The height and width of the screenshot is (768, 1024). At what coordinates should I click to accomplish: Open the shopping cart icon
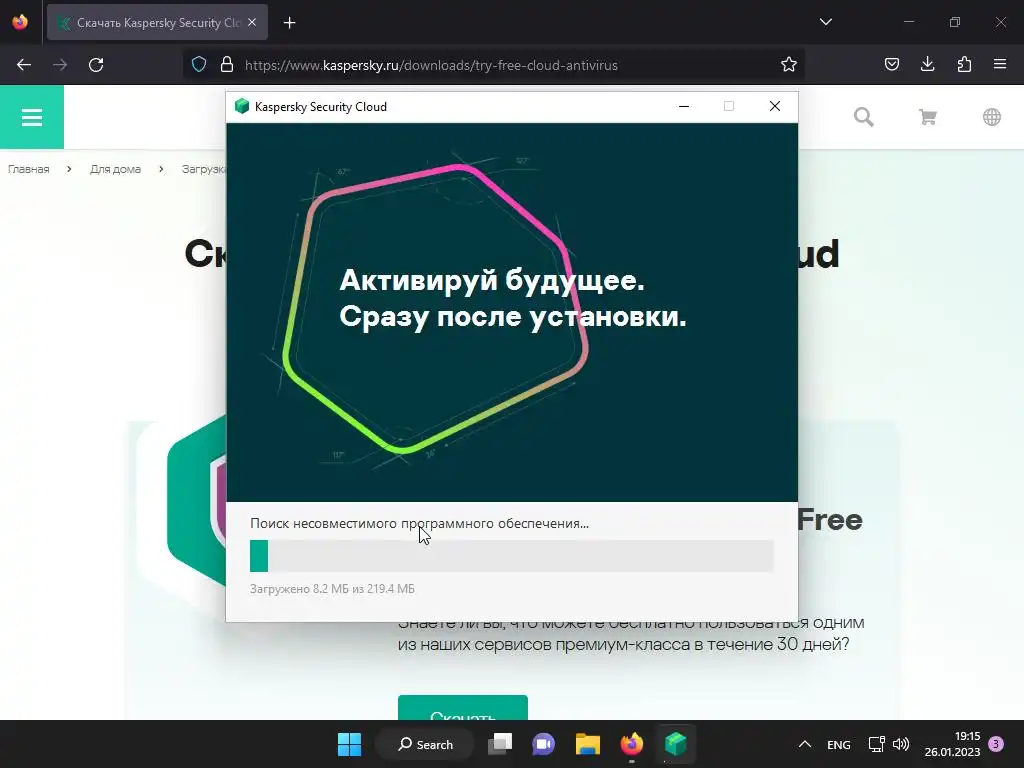click(927, 117)
